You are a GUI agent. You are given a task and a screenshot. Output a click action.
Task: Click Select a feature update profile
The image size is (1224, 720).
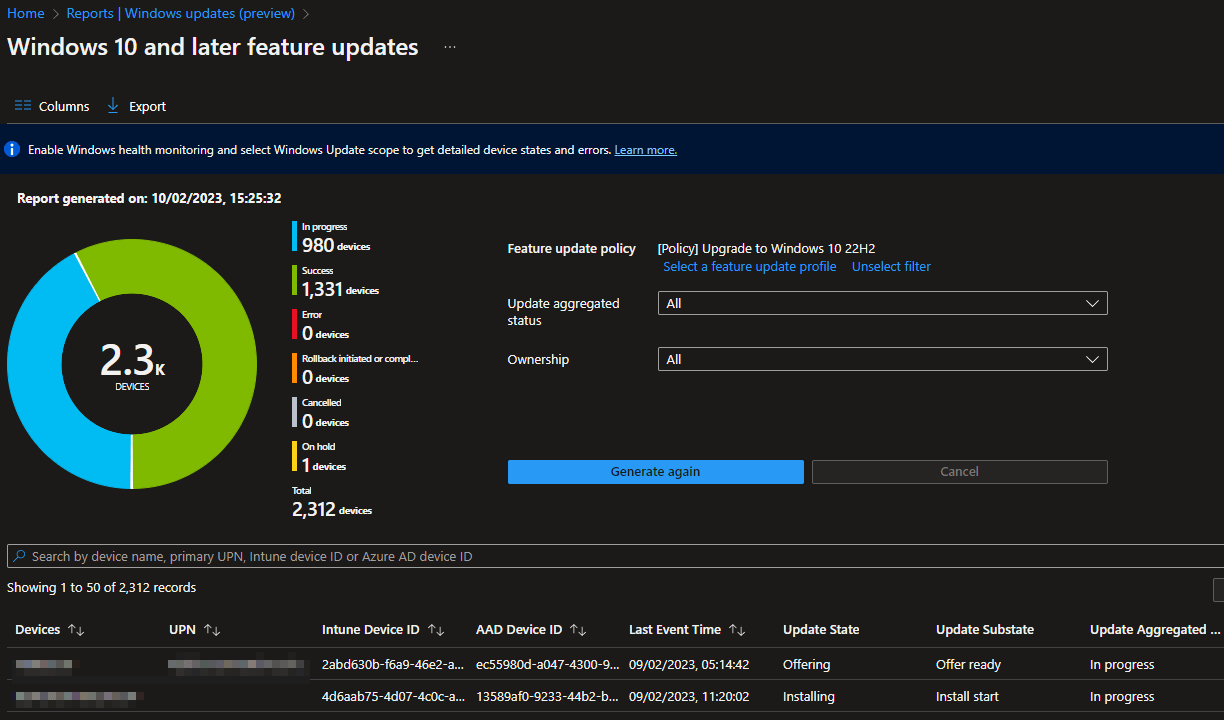click(750, 267)
